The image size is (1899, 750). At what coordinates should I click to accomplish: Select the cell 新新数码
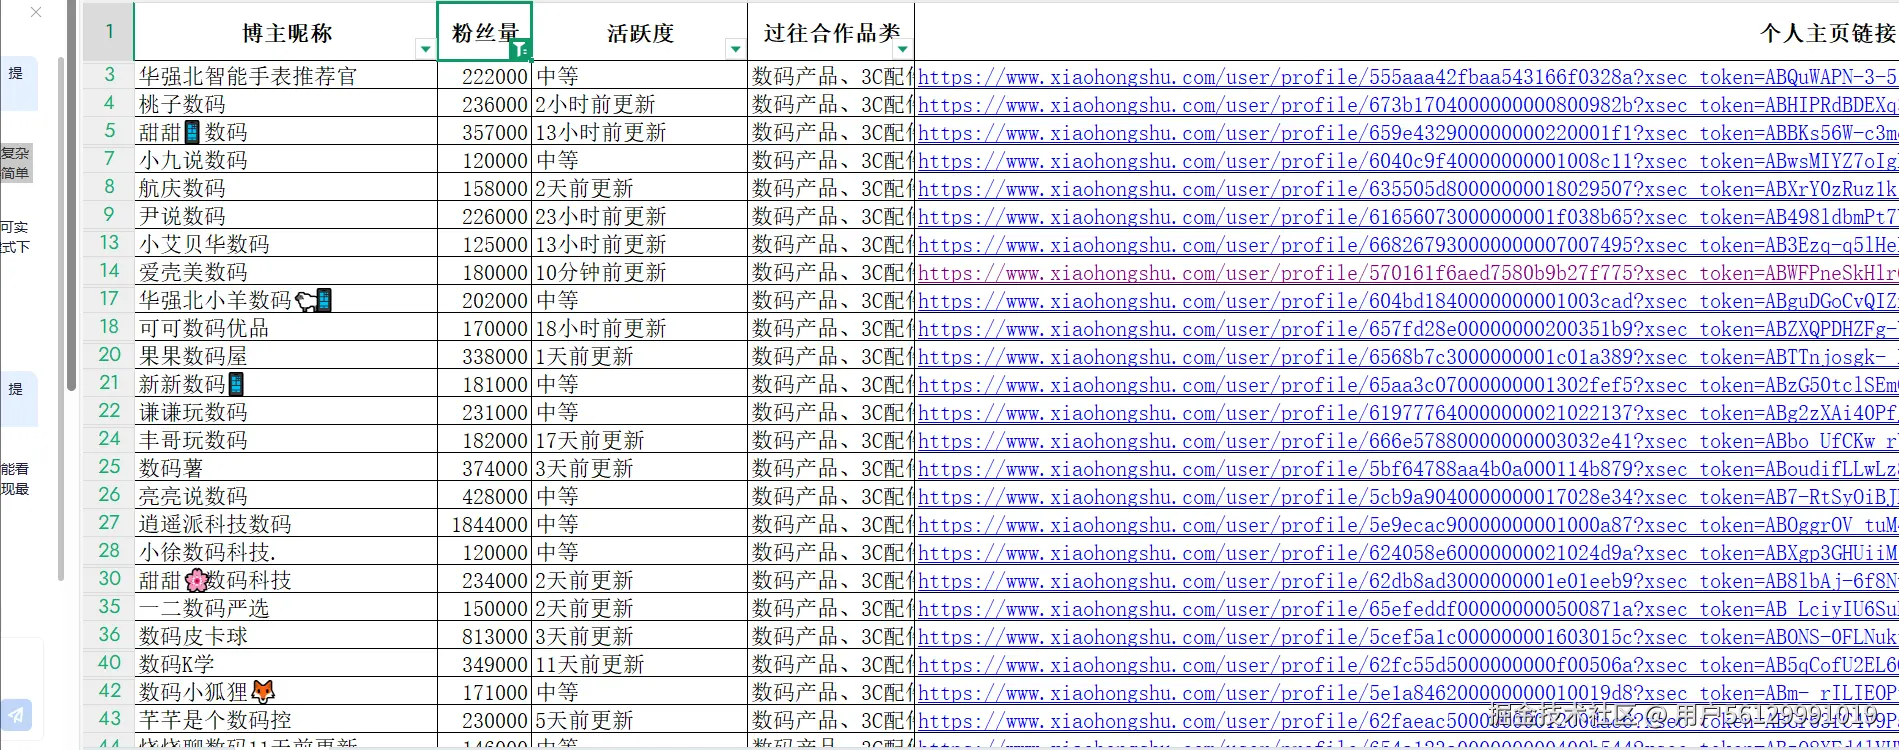coord(285,384)
